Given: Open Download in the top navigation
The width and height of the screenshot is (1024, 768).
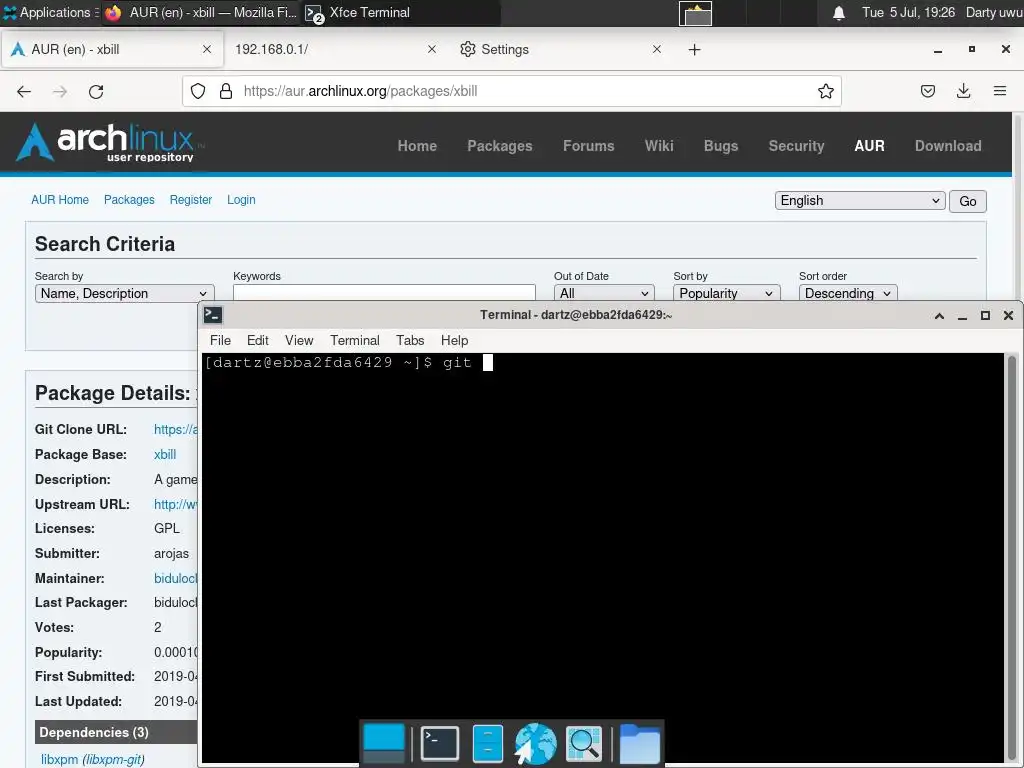Looking at the screenshot, I should (948, 146).
